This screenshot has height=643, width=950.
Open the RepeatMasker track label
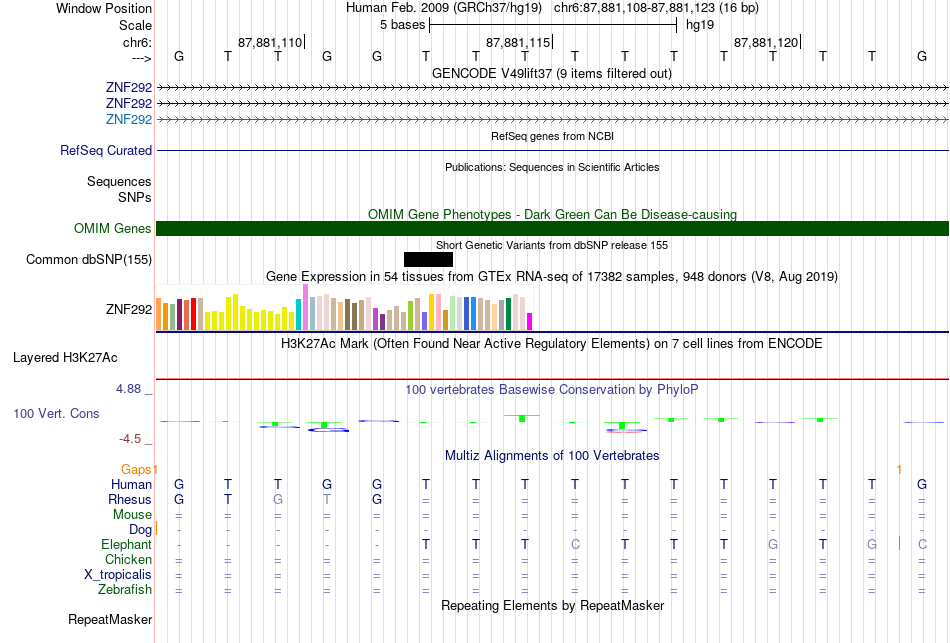110,619
